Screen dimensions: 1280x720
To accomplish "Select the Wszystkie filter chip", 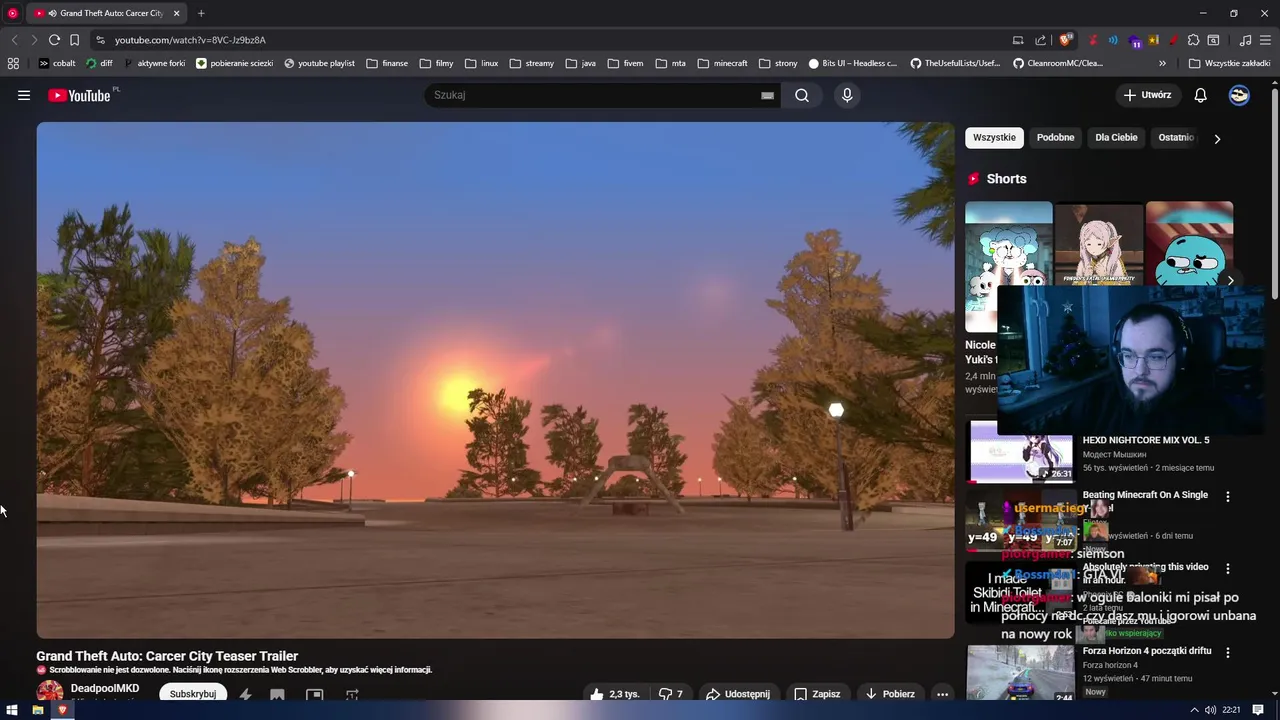I will (x=994, y=137).
